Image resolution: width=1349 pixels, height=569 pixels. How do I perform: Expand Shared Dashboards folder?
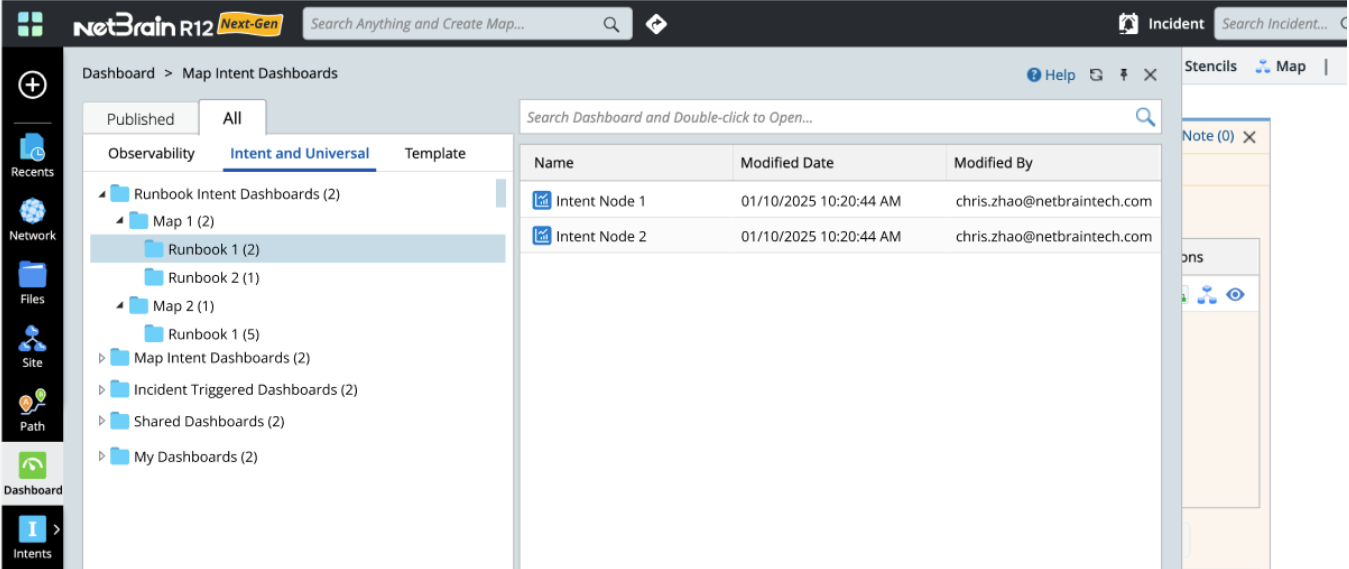(x=102, y=422)
